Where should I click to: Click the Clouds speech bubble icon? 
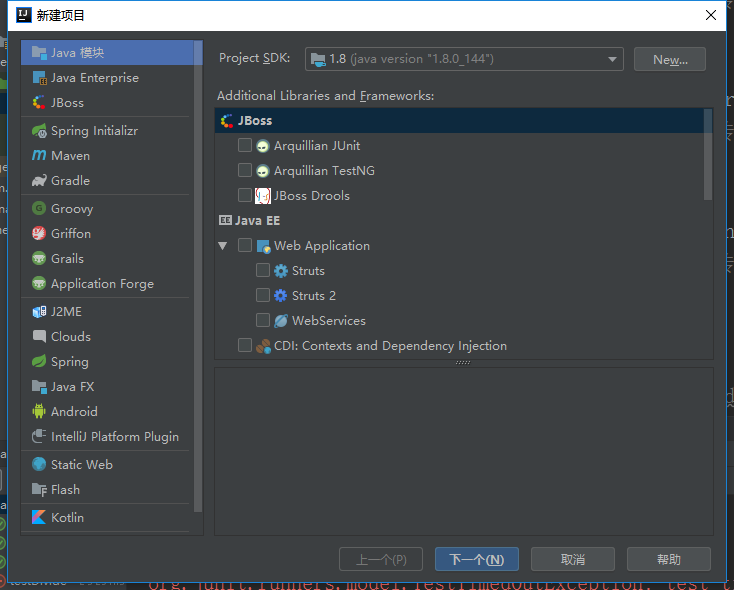39,336
